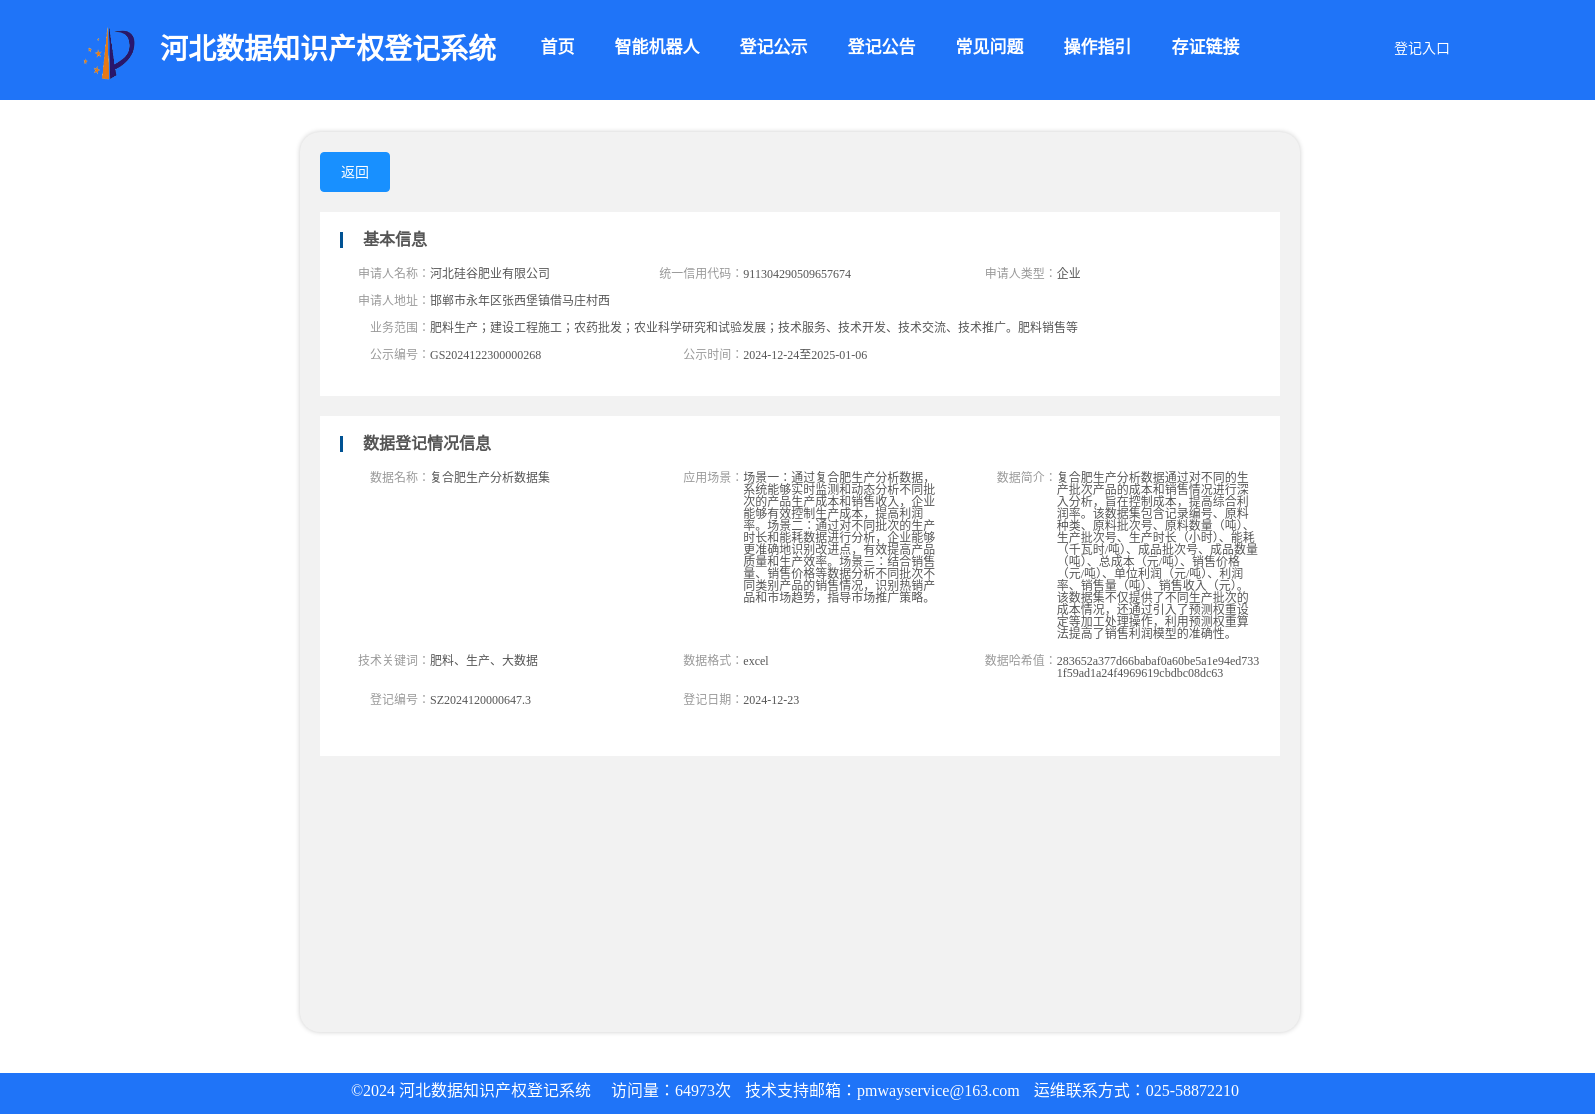Viewport: 1595px width, 1114px height.
Task: Select the 数据简介 description paragraph
Action: click(x=1157, y=555)
